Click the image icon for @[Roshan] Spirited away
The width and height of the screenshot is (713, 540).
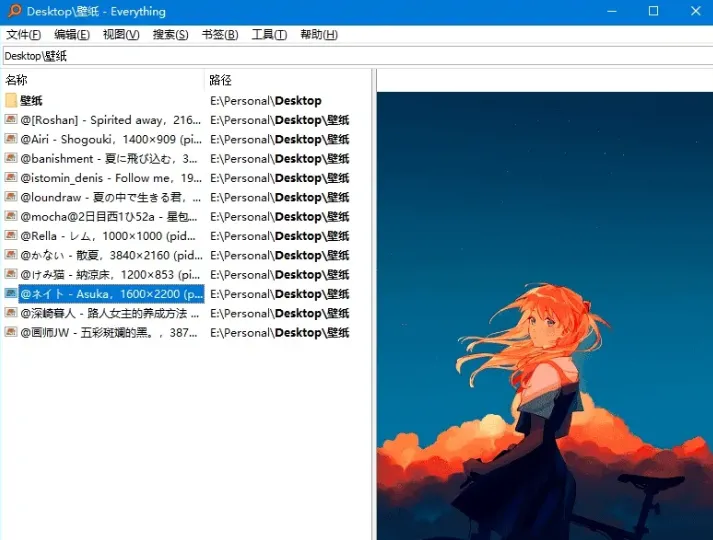point(11,120)
